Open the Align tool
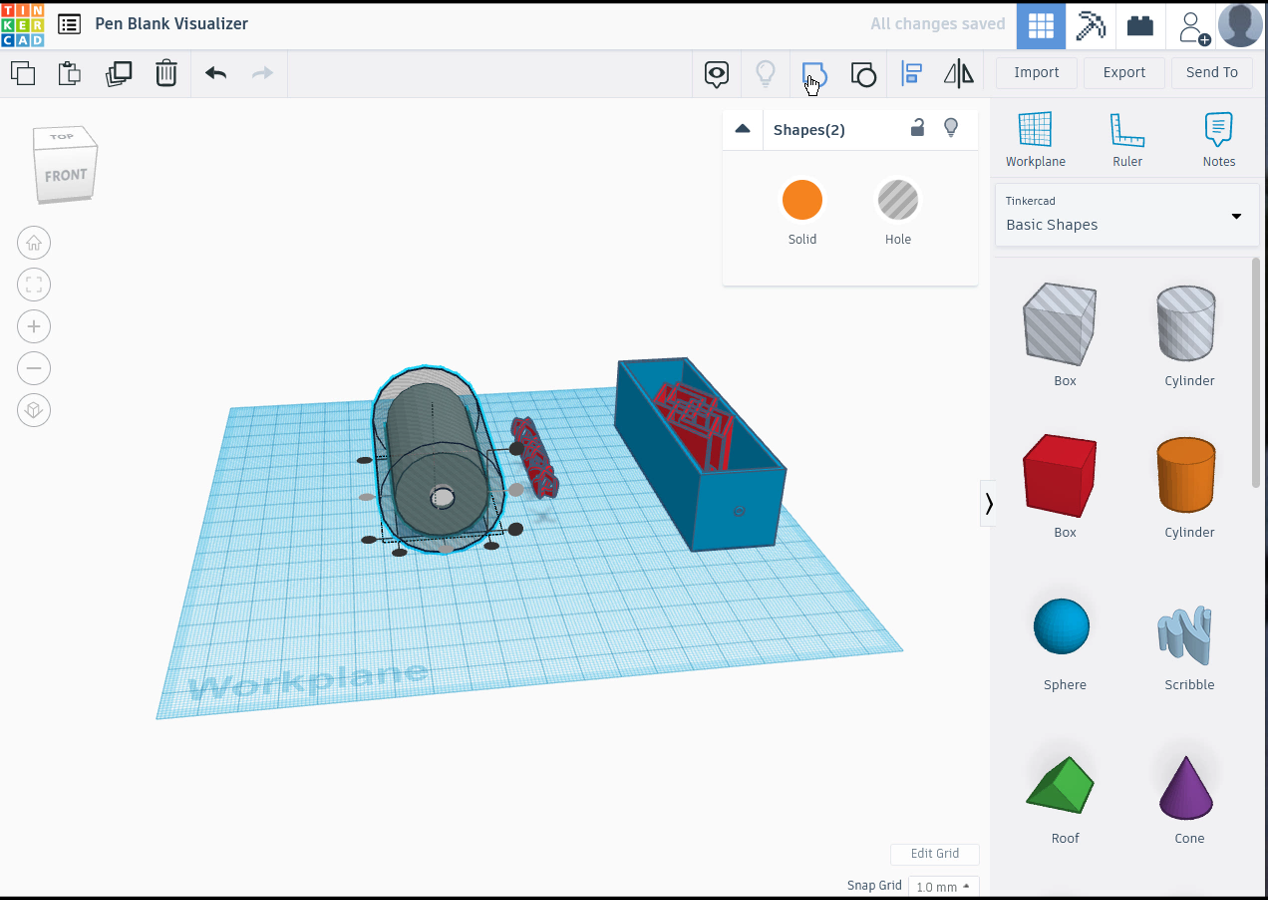 pyautogui.click(x=911, y=73)
